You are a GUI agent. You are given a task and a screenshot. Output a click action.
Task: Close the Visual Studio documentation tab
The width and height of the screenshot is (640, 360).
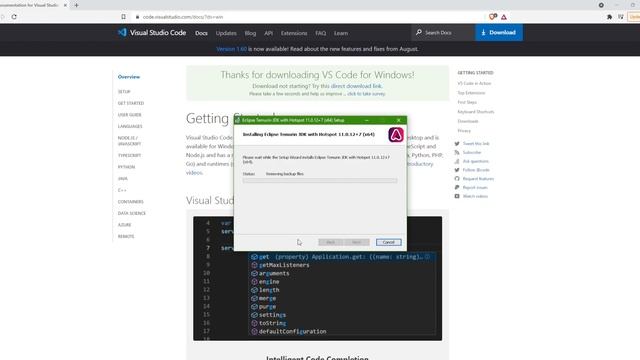pos(65,5)
